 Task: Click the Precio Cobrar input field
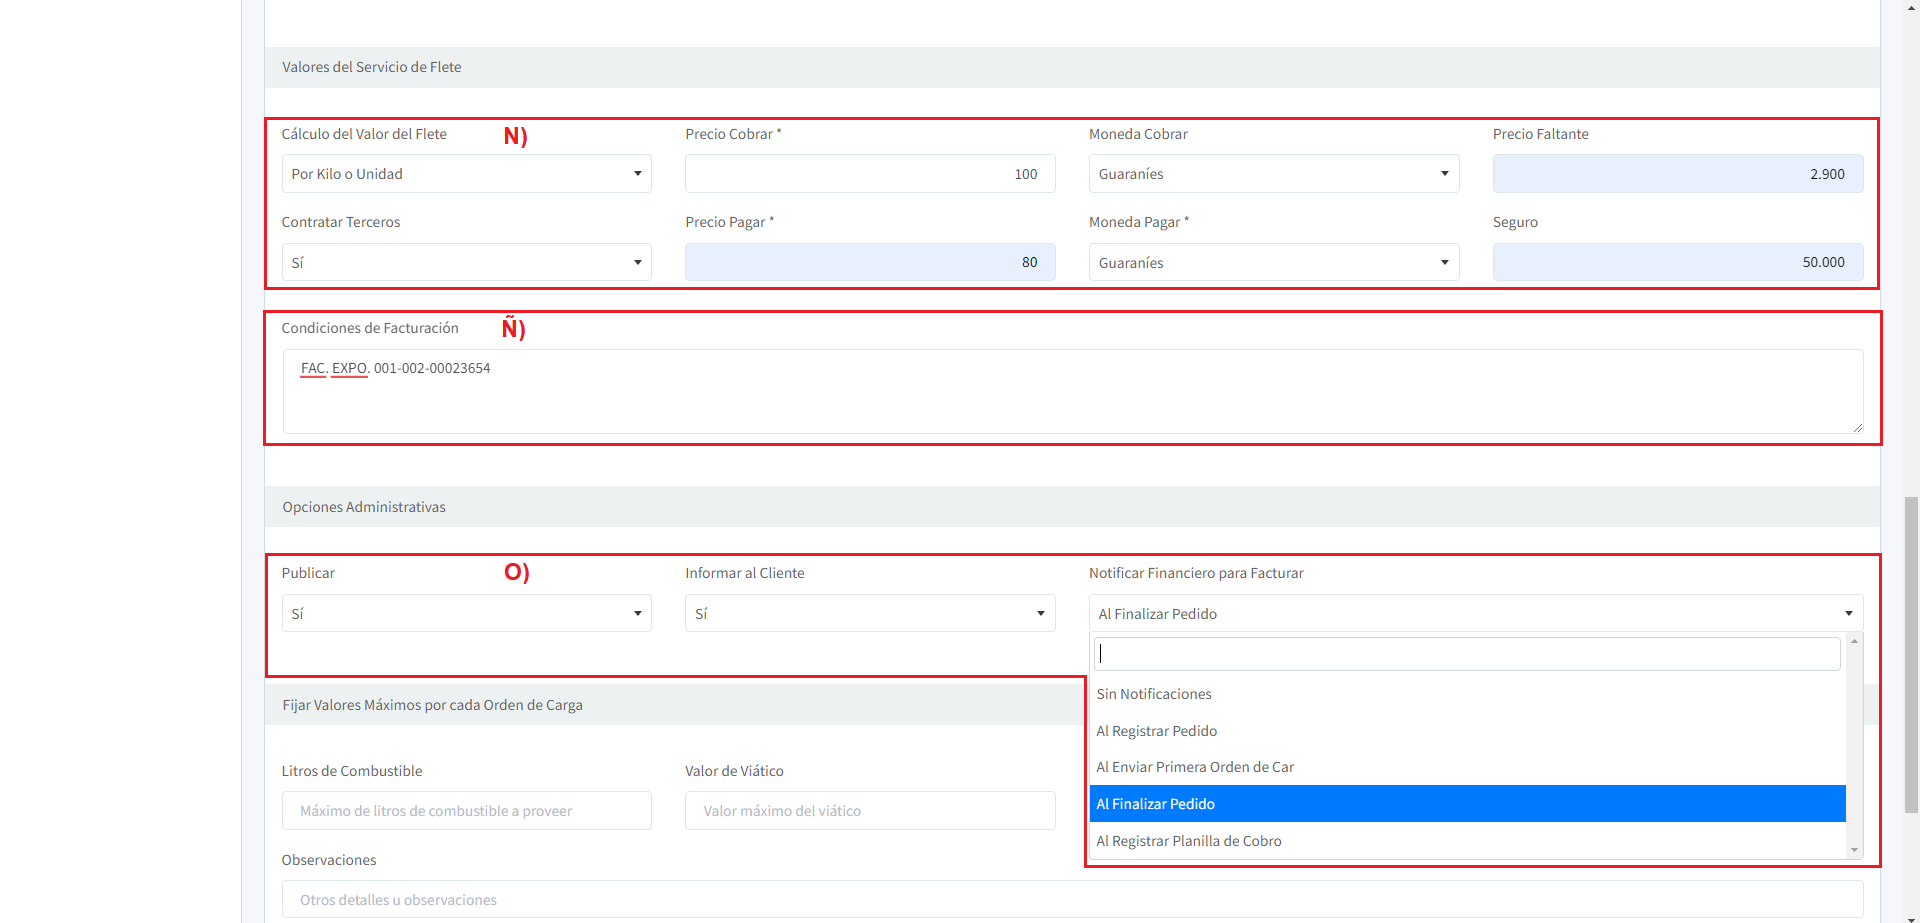(x=869, y=174)
